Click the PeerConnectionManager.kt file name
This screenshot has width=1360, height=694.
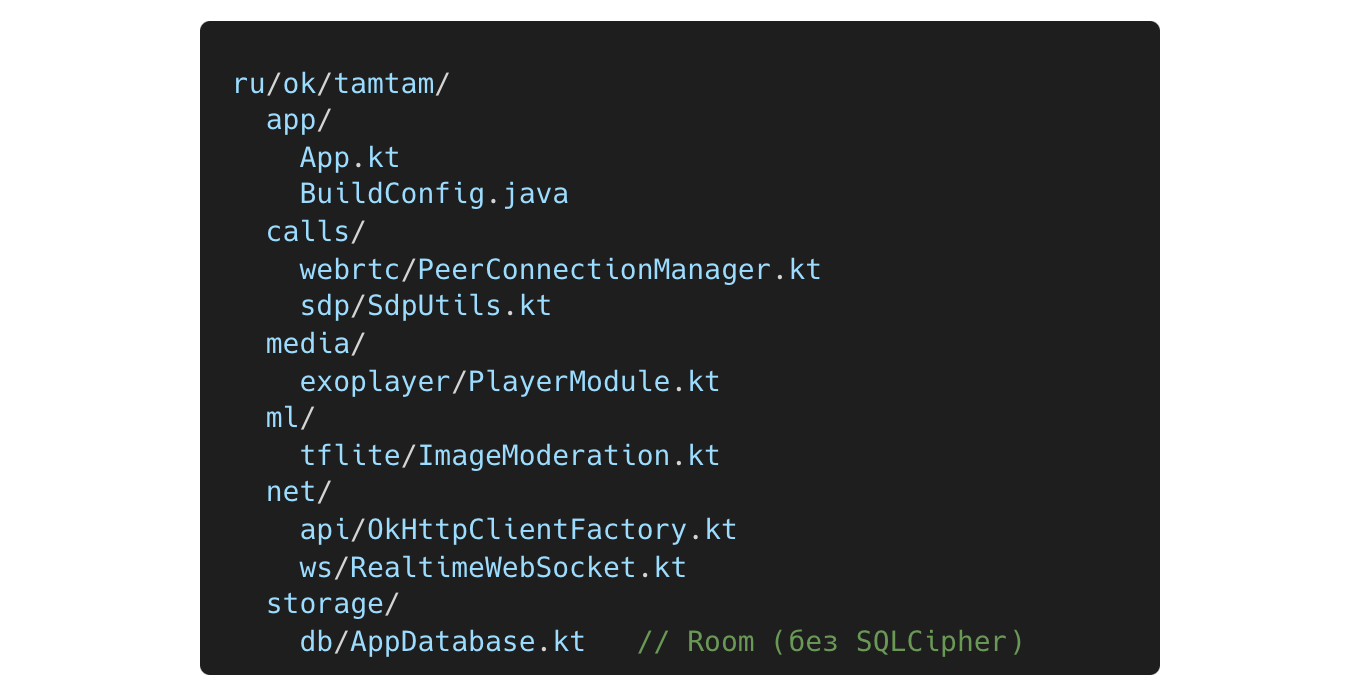pos(619,269)
